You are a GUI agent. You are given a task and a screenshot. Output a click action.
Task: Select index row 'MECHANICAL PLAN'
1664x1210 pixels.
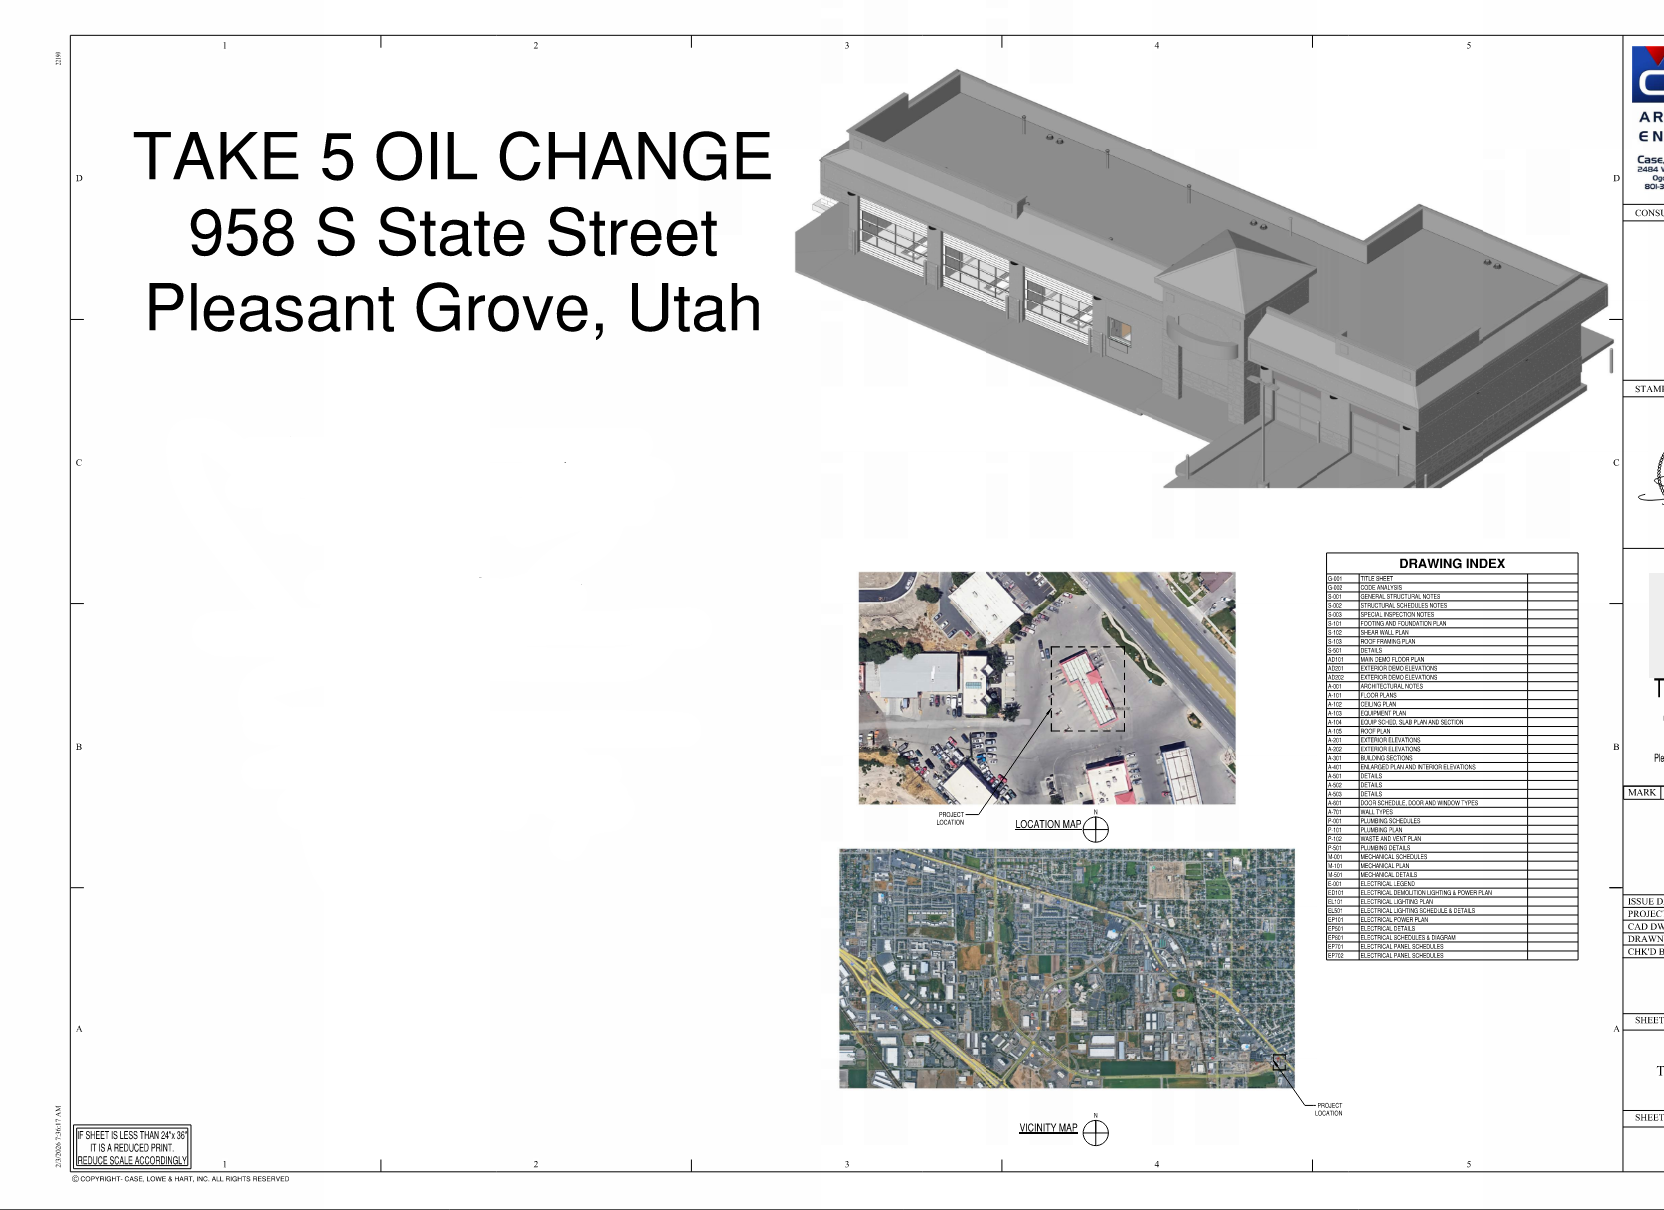(1452, 866)
